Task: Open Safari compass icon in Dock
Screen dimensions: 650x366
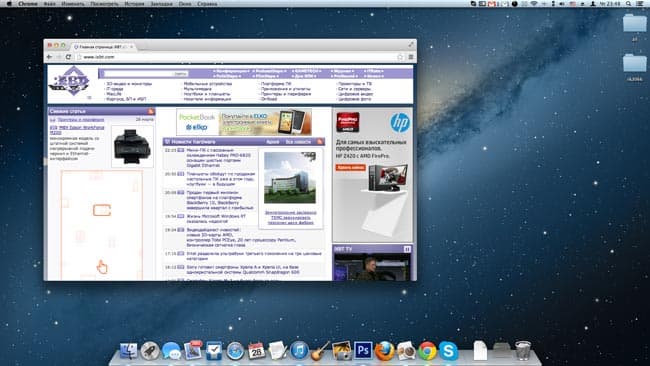Action: [x=235, y=351]
